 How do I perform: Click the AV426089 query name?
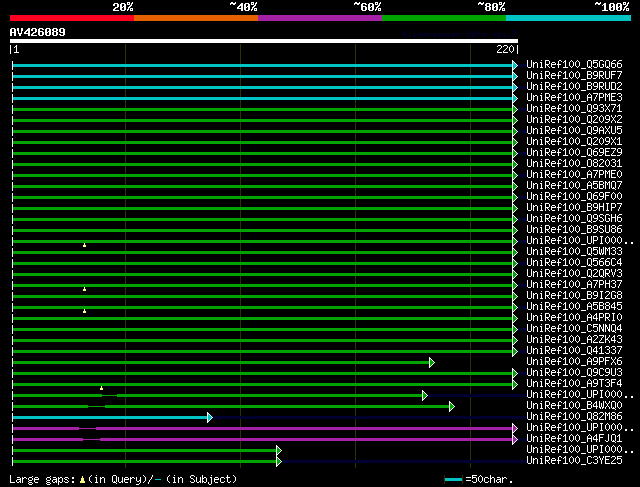coord(38,32)
